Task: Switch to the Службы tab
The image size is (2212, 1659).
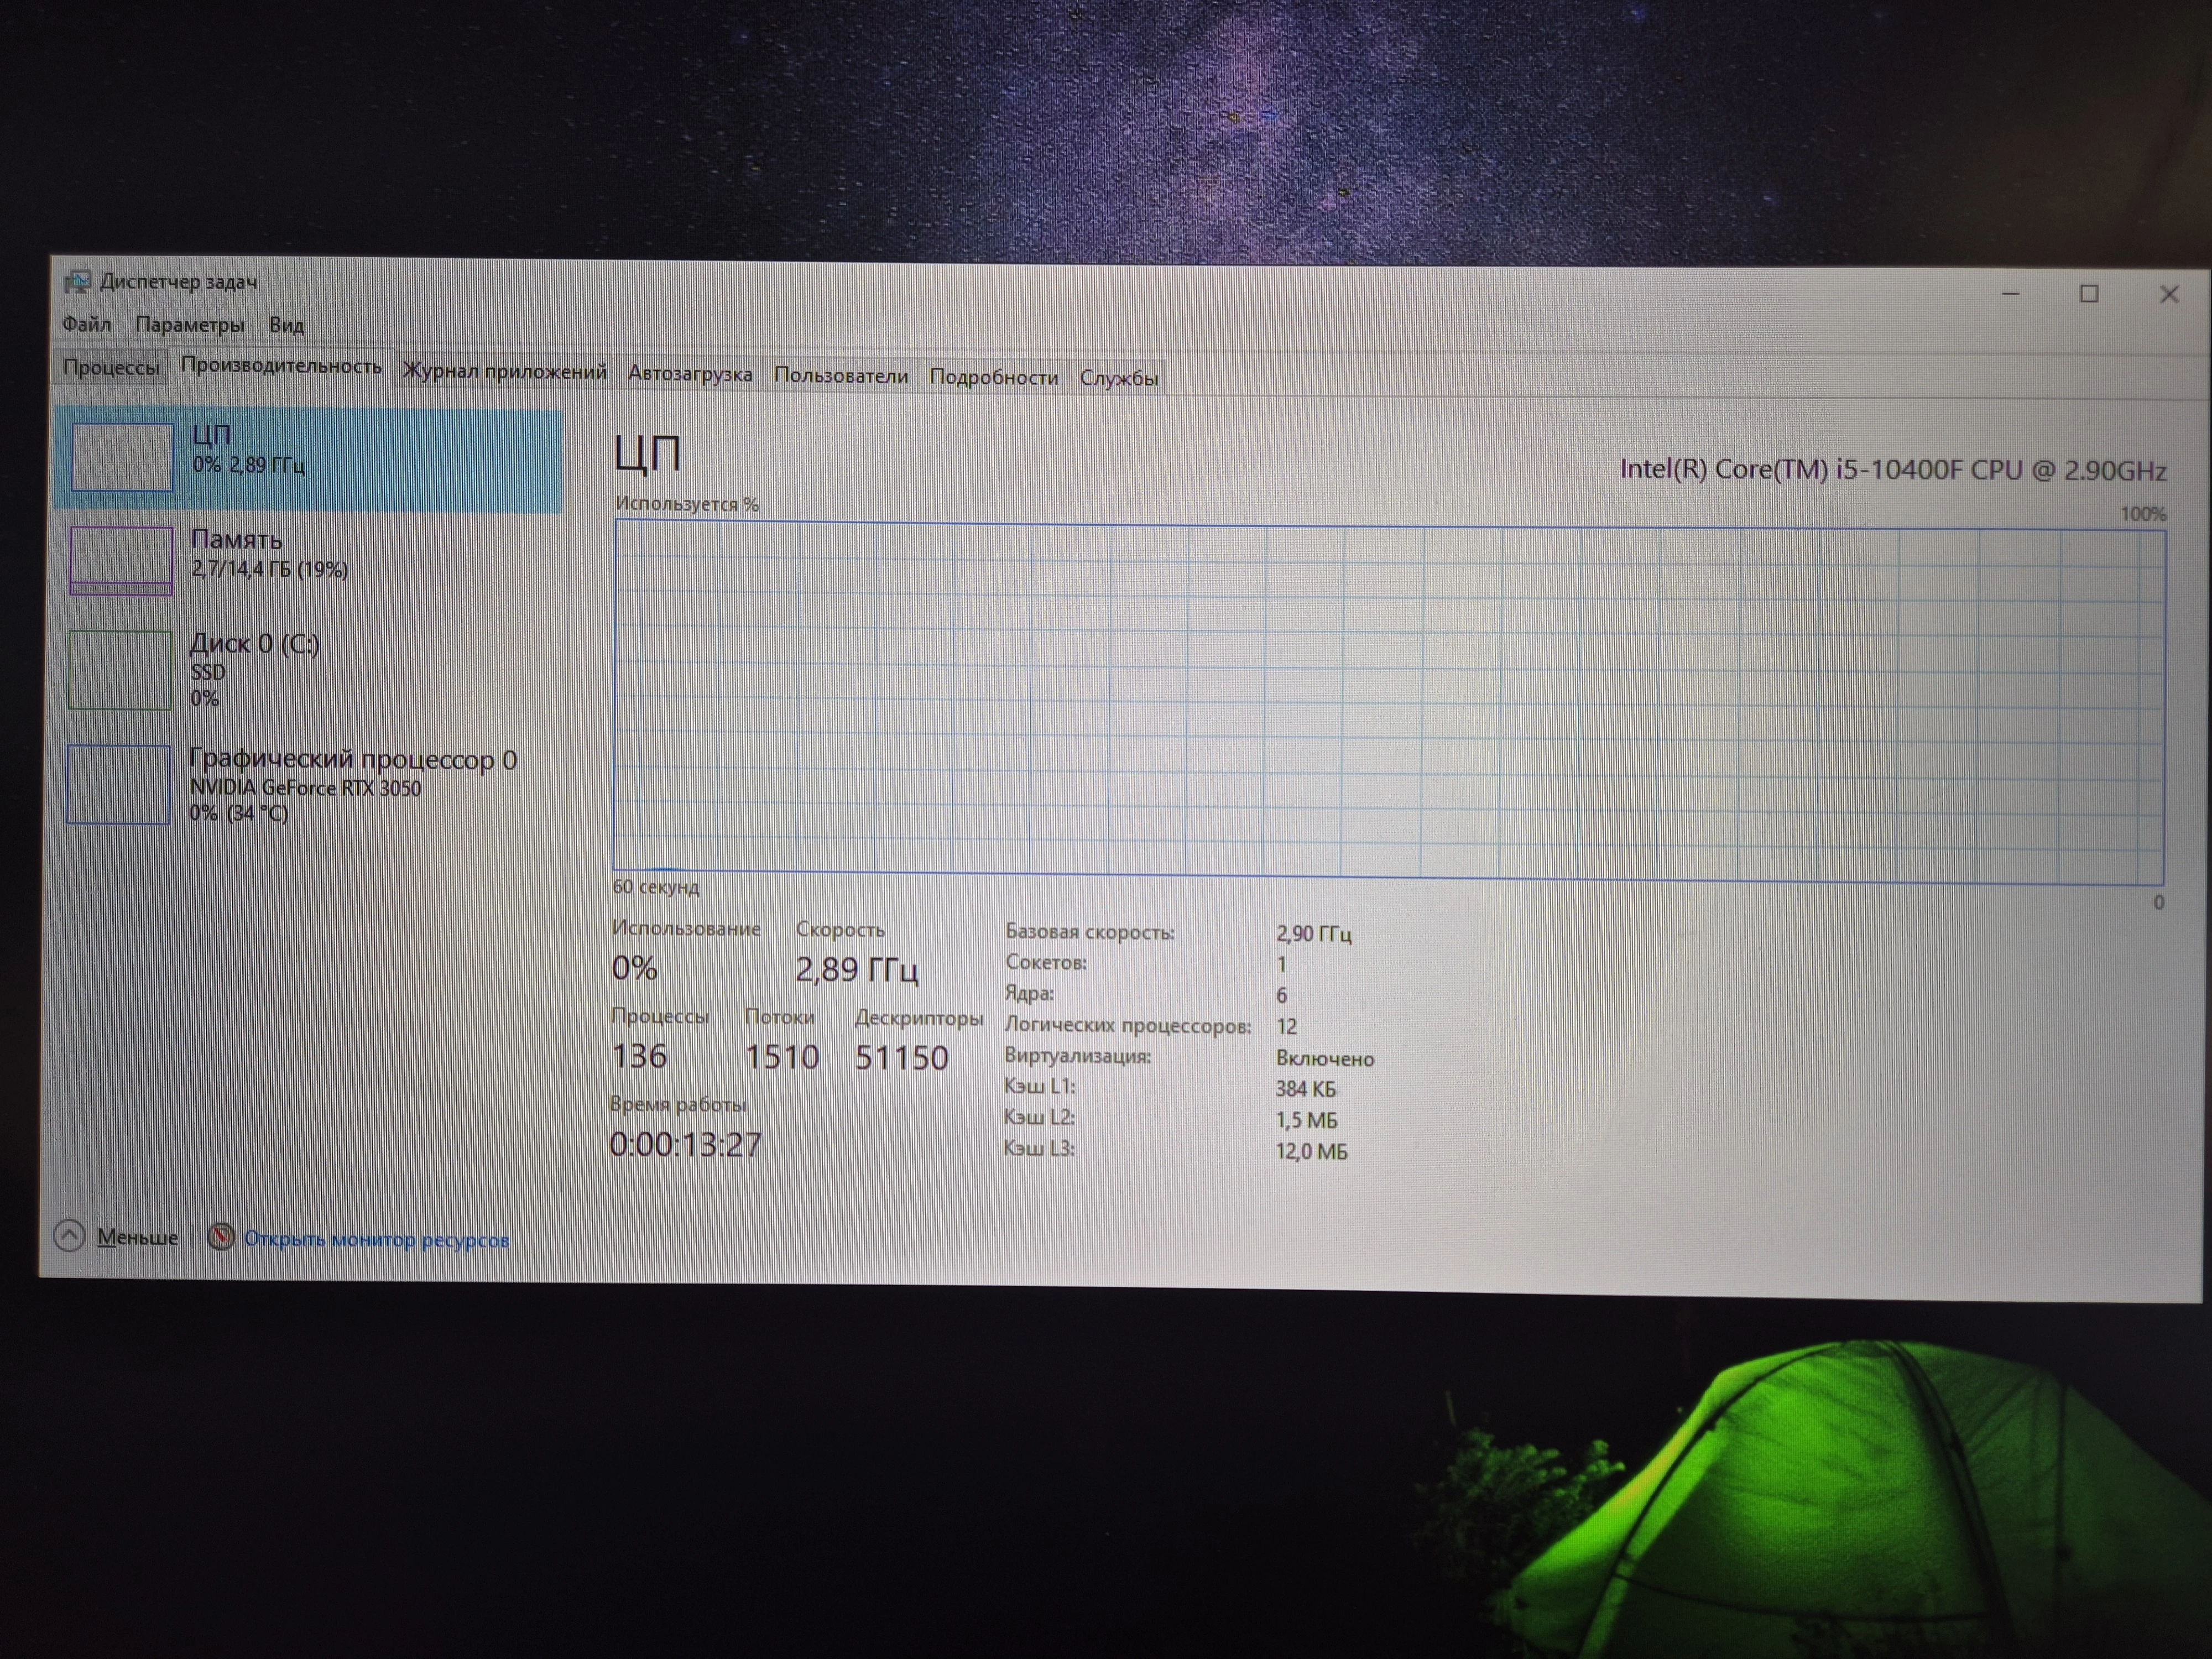Action: (1119, 378)
